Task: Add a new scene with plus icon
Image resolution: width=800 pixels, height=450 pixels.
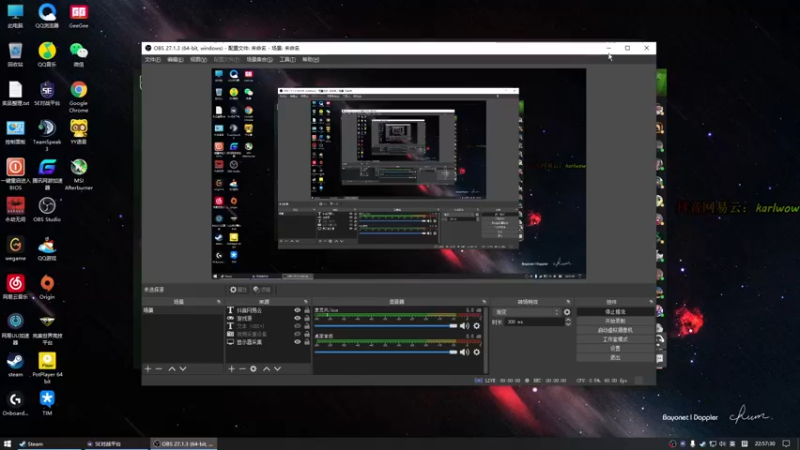Action: pos(148,368)
